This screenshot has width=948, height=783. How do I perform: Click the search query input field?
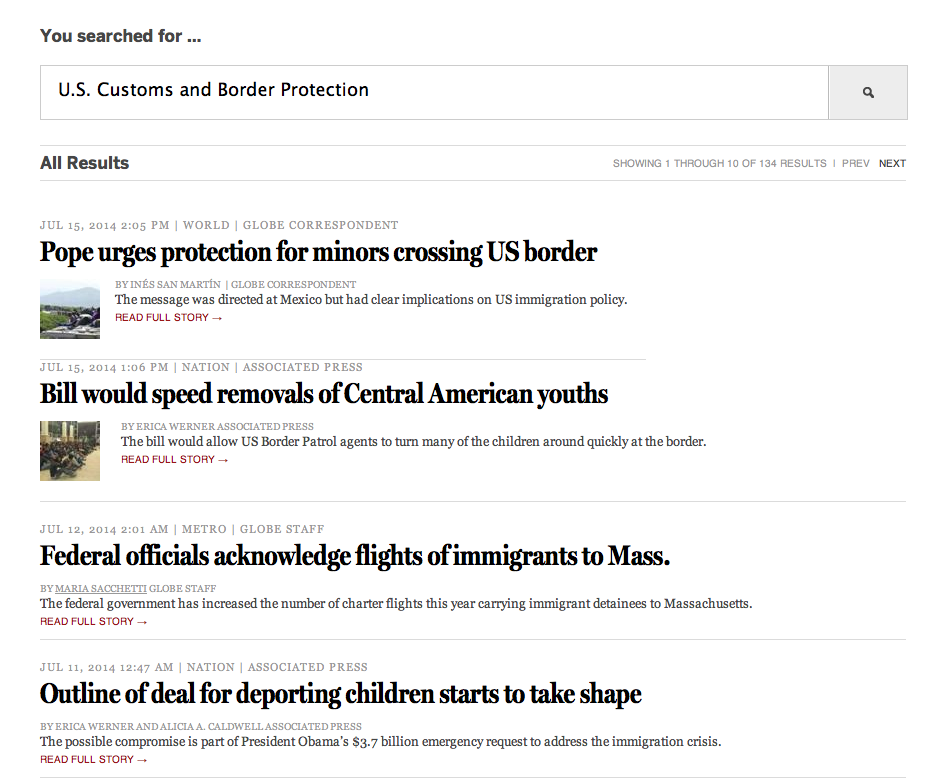pos(434,92)
